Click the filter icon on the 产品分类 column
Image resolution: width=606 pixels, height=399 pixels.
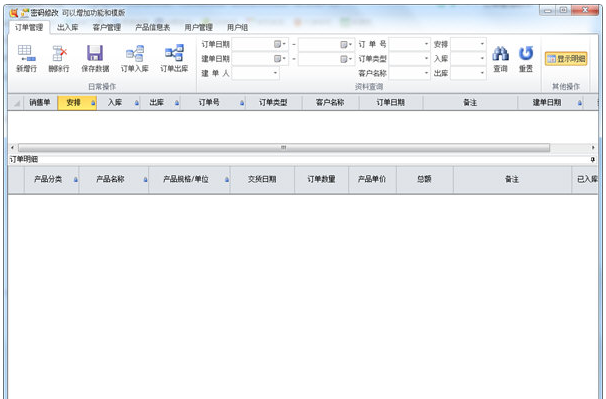(76, 180)
